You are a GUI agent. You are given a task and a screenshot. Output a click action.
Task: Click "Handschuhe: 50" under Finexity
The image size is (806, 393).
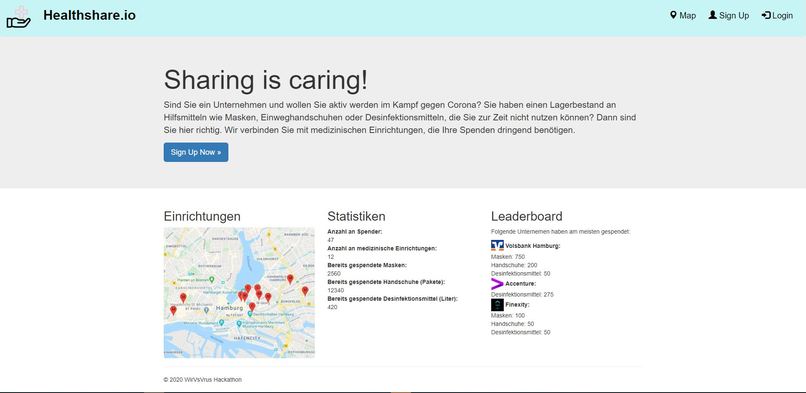point(512,324)
